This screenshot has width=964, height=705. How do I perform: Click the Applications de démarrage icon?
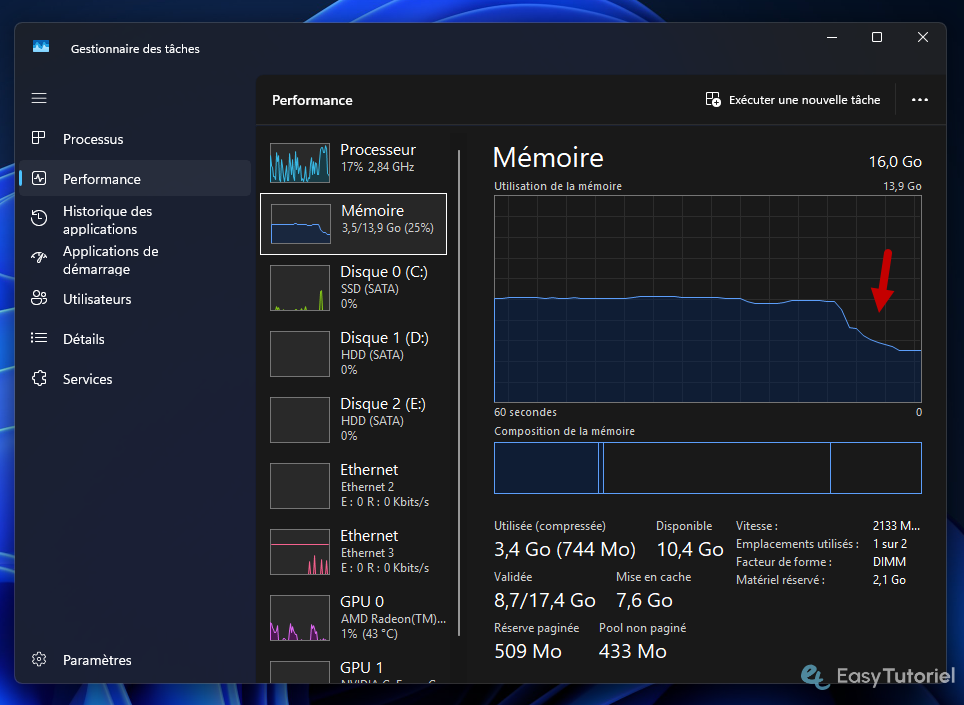[39, 259]
